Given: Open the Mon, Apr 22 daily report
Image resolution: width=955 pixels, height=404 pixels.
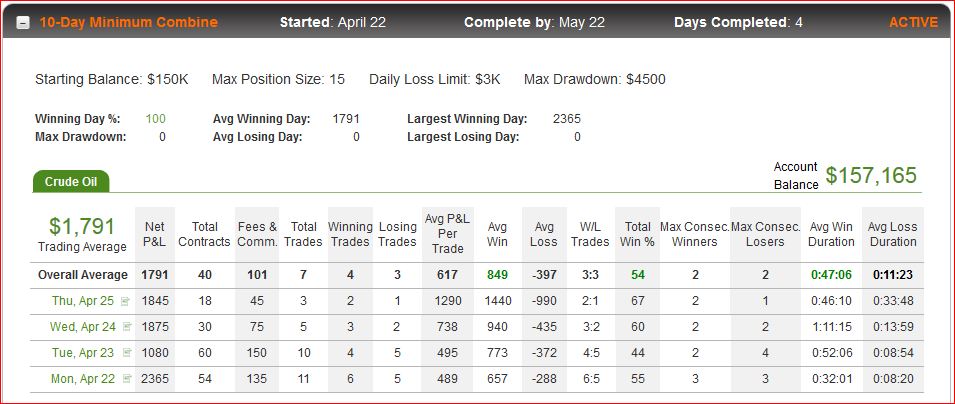Looking at the screenshot, I should coord(83,378).
